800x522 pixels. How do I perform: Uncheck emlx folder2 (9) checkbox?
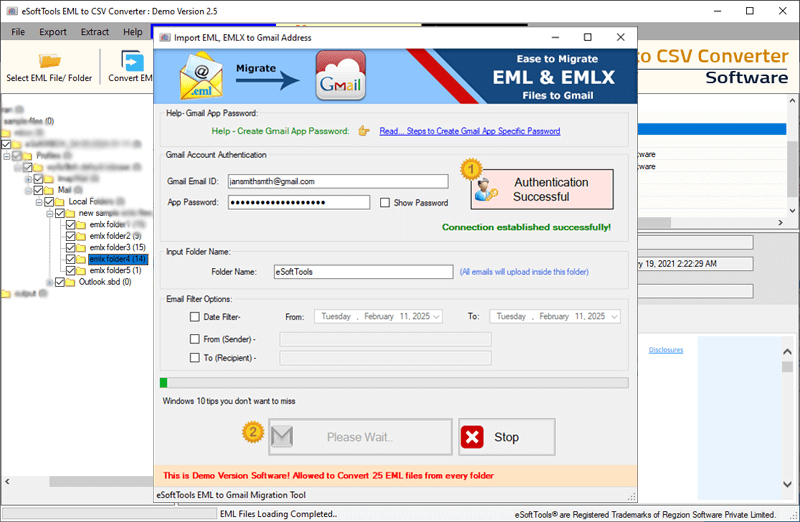click(70, 236)
